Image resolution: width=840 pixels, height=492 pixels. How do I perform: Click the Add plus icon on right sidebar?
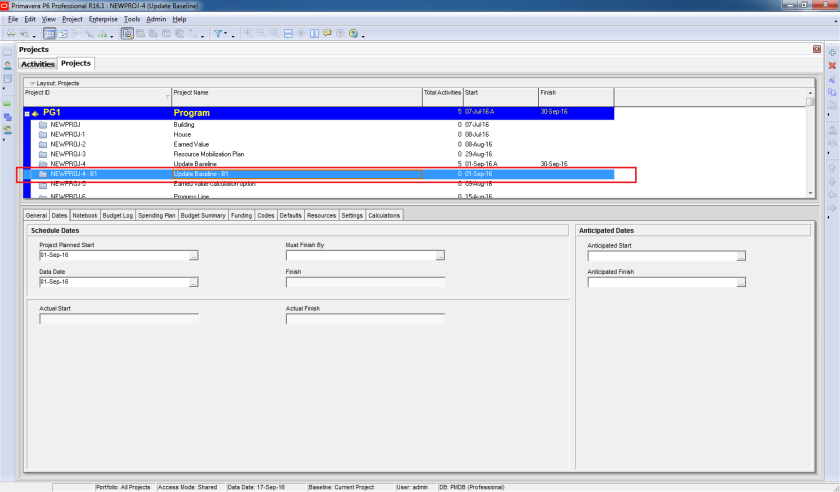[x=832, y=53]
